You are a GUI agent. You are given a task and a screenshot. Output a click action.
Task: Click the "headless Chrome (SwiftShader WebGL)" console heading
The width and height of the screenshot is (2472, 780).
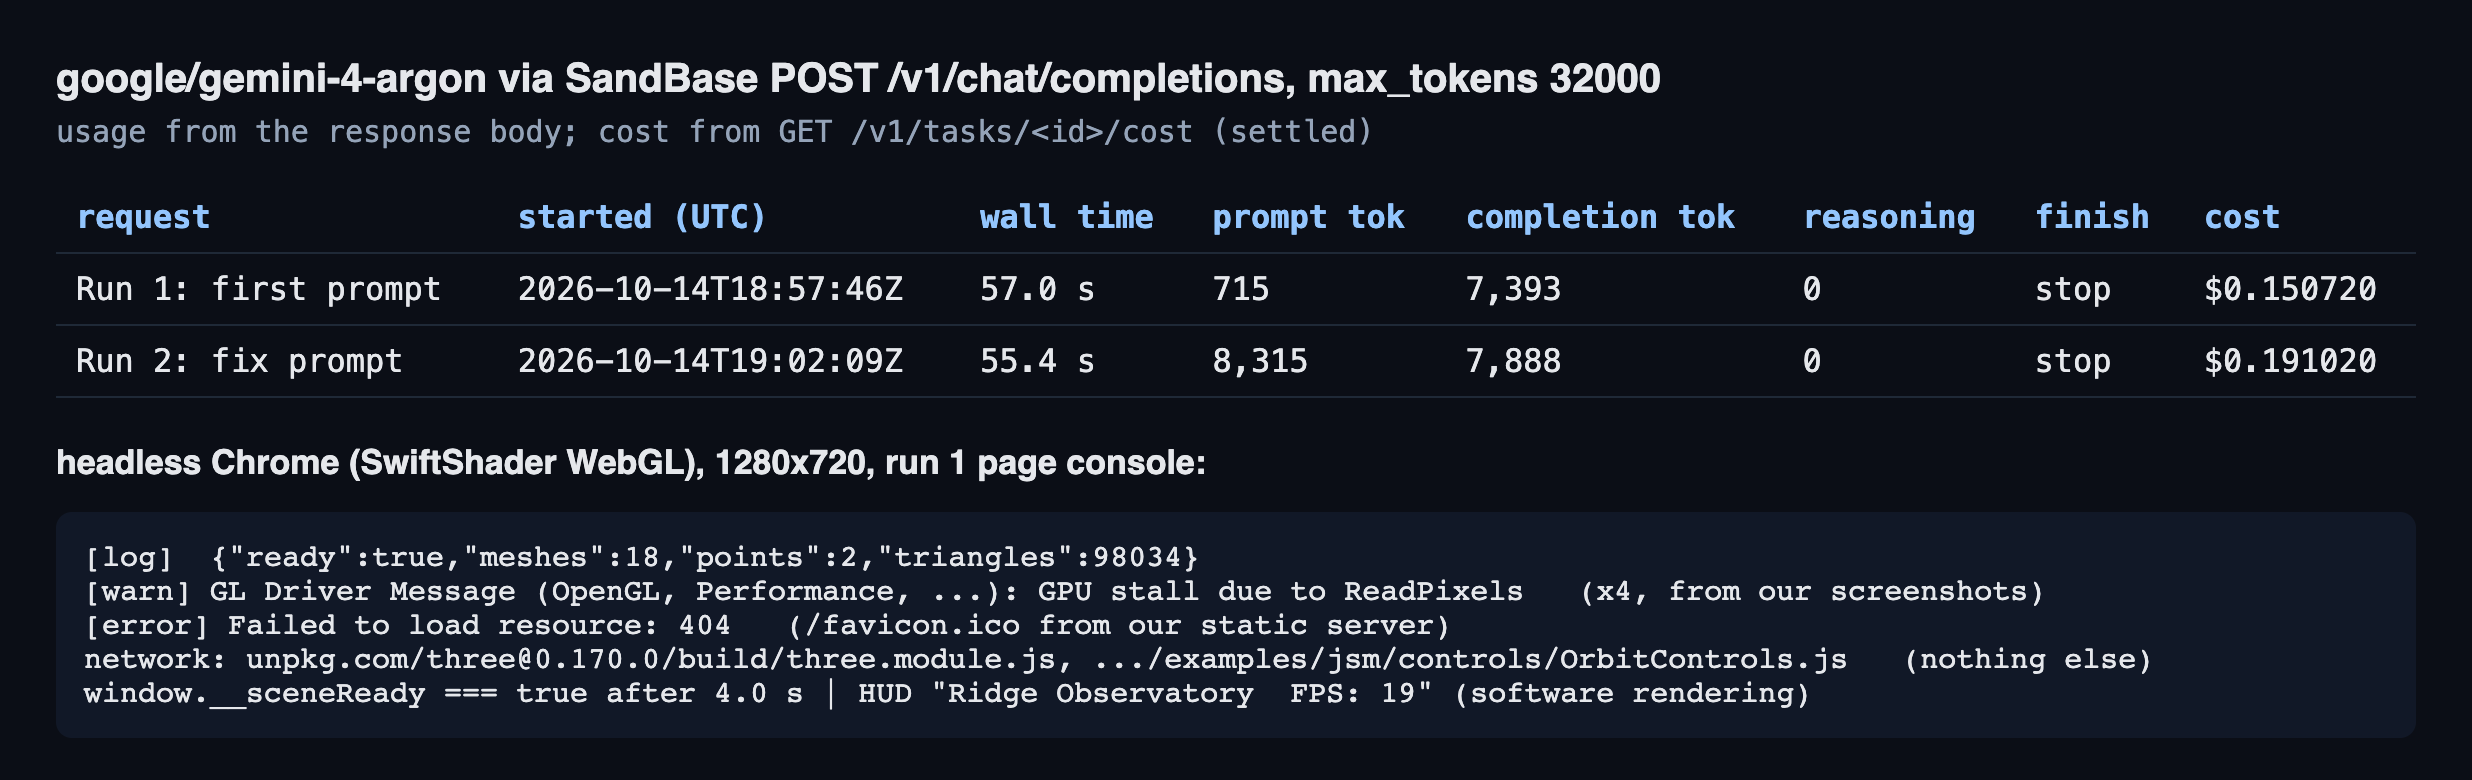631,463
